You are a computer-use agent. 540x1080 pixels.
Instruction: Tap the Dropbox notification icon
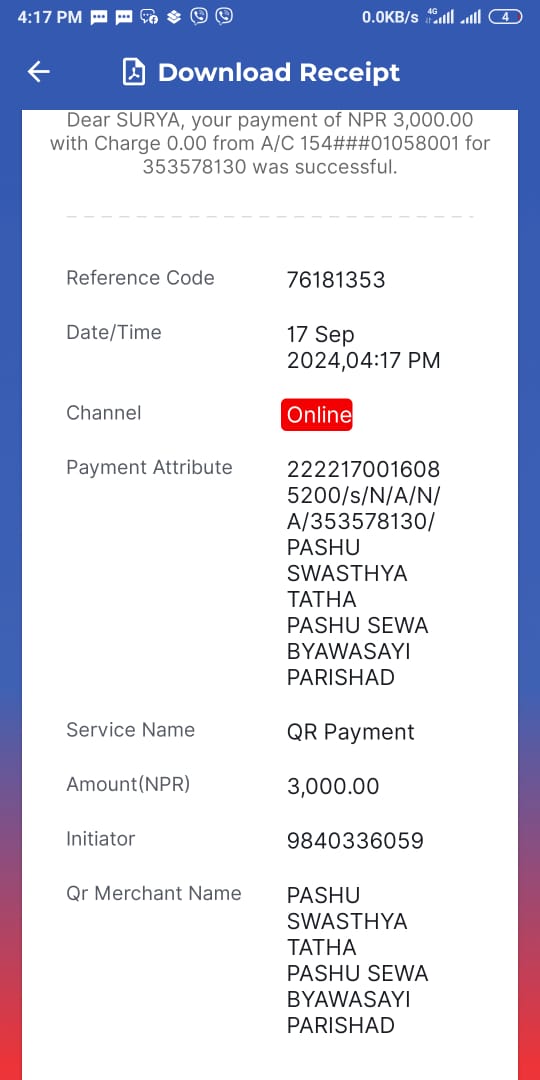point(174,17)
